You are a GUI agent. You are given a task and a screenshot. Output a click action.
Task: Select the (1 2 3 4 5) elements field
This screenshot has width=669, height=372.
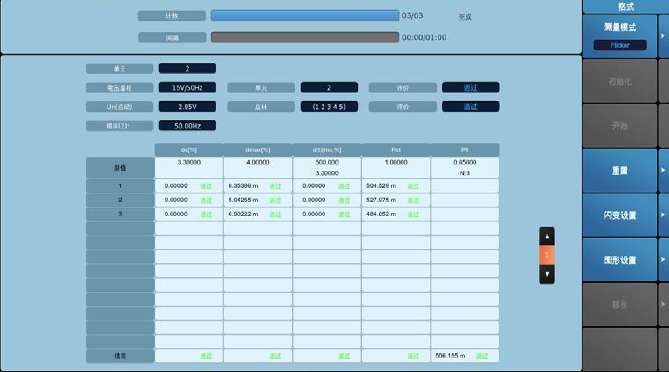pos(329,107)
